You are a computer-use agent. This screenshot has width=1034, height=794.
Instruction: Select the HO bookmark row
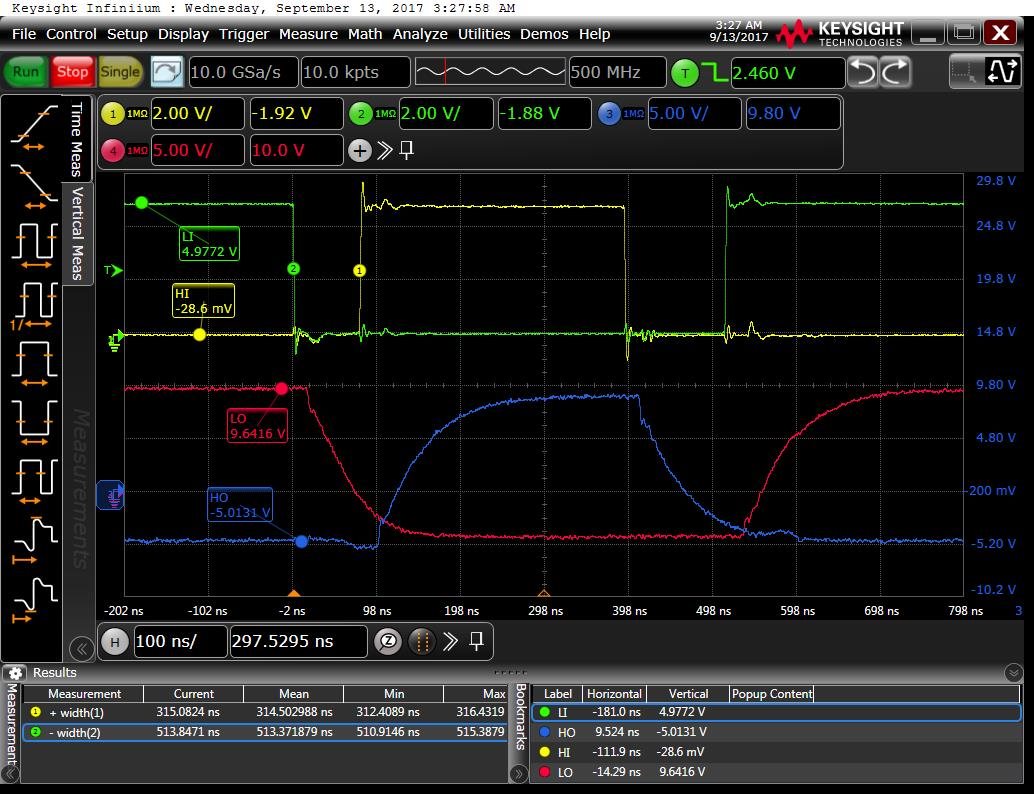(x=776, y=732)
